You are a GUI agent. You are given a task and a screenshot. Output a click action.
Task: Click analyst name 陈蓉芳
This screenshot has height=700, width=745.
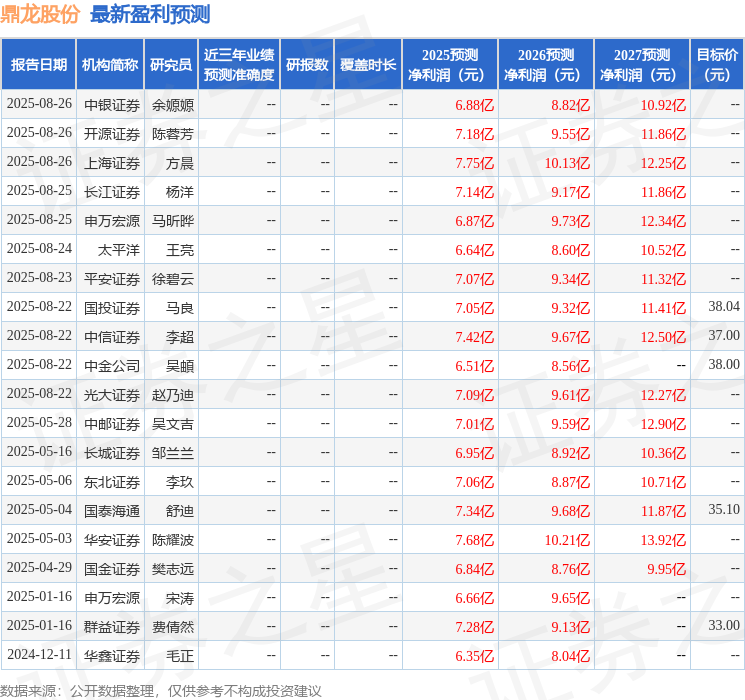173,134
